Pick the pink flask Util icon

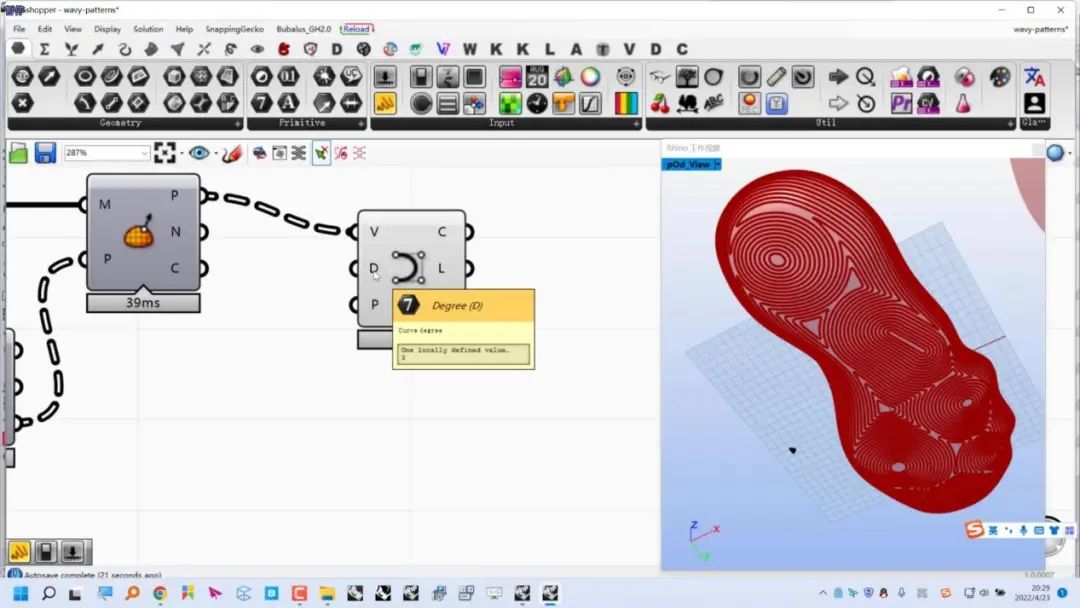pyautogui.click(x=963, y=103)
